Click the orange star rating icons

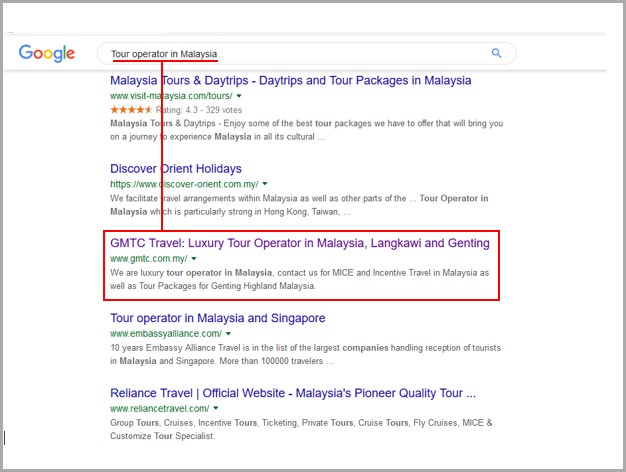pyautogui.click(x=131, y=110)
